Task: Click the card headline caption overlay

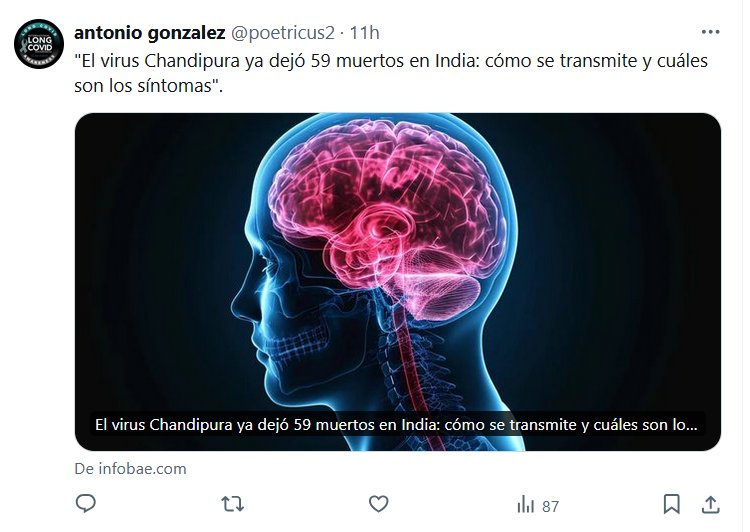Action: pyautogui.click(x=397, y=425)
